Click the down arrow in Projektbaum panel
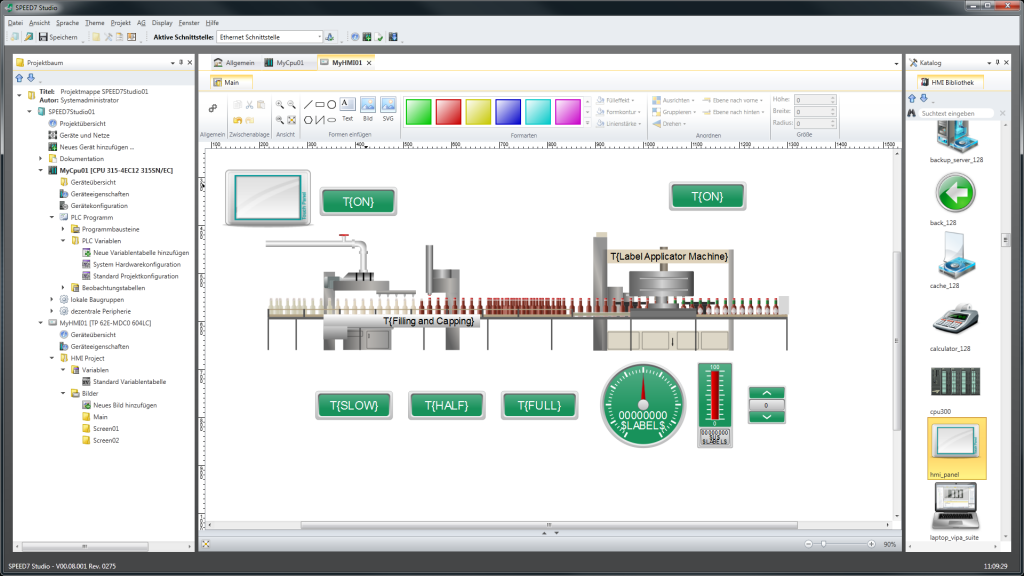1024x576 pixels. pyautogui.click(x=31, y=78)
